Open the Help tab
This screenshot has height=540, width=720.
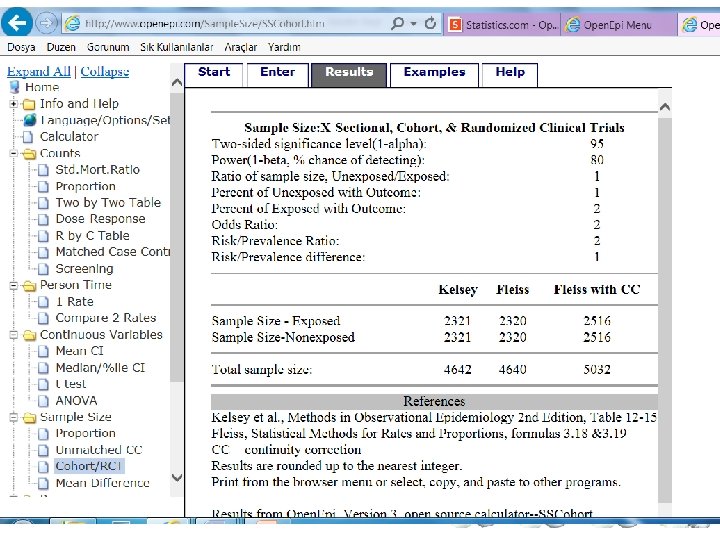[510, 74]
